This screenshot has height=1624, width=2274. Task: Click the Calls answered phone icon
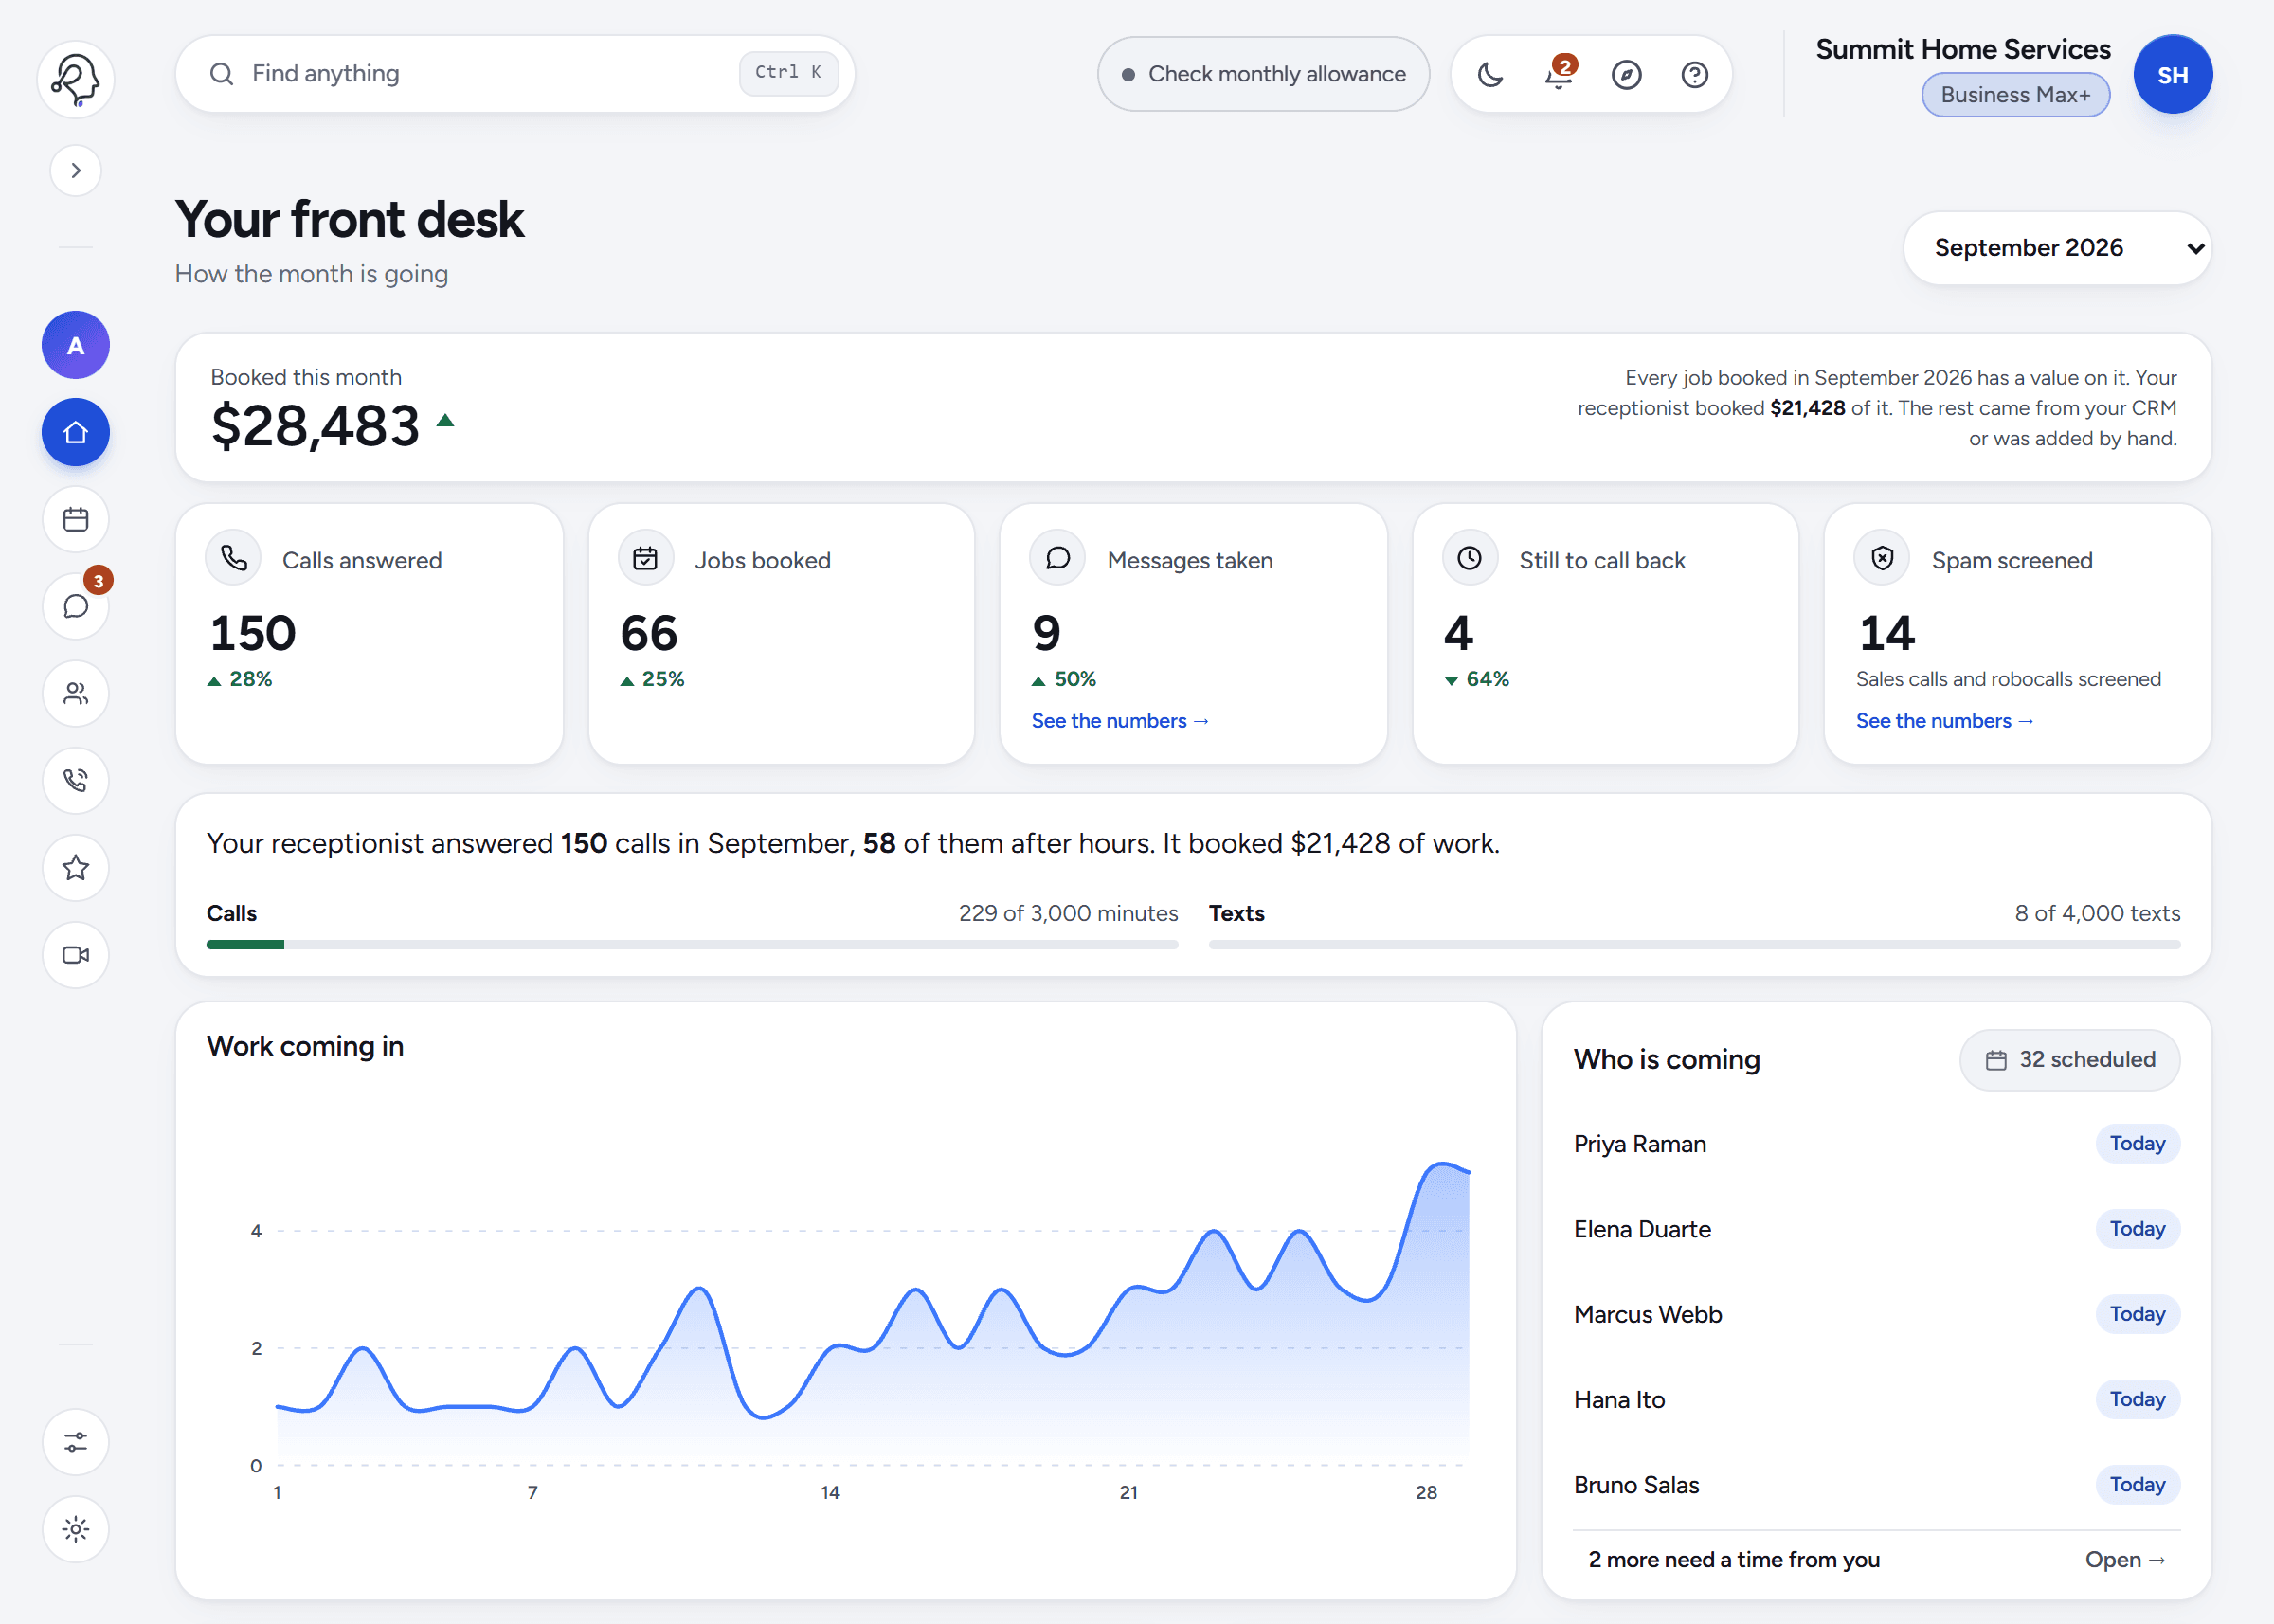tap(233, 558)
